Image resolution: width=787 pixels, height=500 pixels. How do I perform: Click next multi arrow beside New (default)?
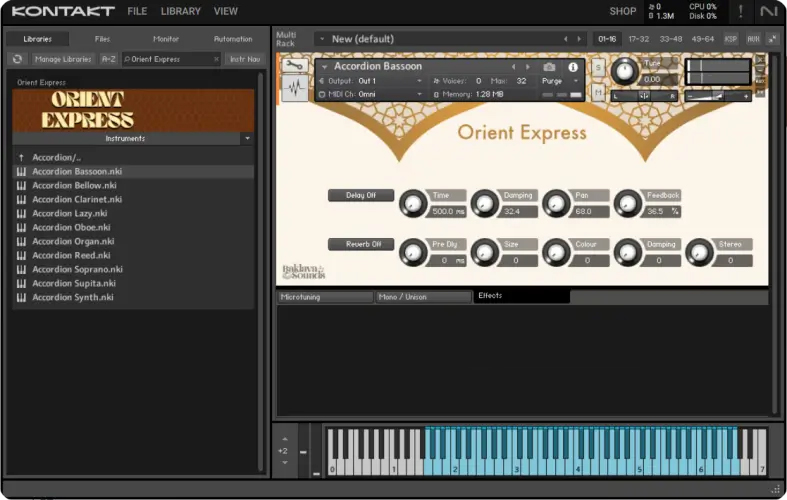[579, 39]
